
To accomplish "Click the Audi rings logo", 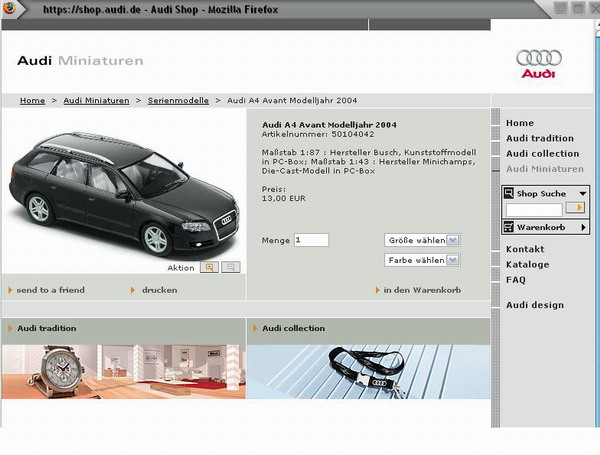I will 539,58.
